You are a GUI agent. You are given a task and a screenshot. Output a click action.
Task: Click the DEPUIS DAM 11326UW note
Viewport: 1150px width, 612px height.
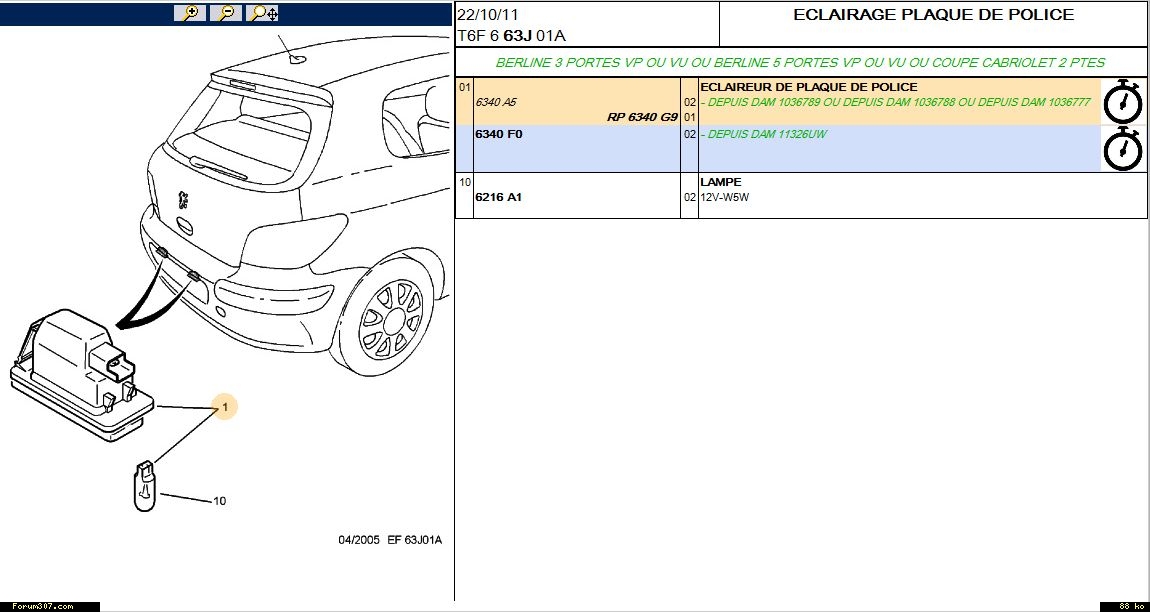tap(750, 134)
